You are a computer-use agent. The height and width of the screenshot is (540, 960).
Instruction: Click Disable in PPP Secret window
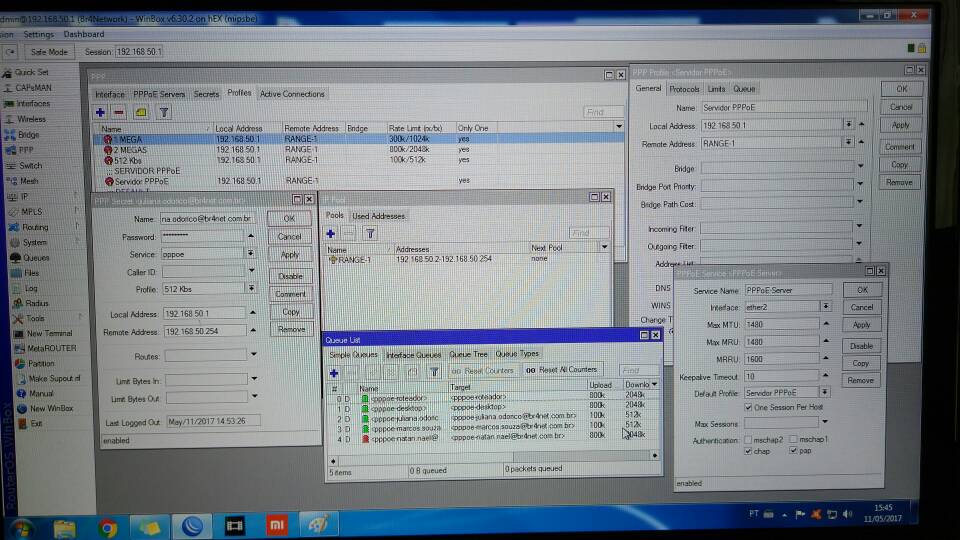click(290, 276)
